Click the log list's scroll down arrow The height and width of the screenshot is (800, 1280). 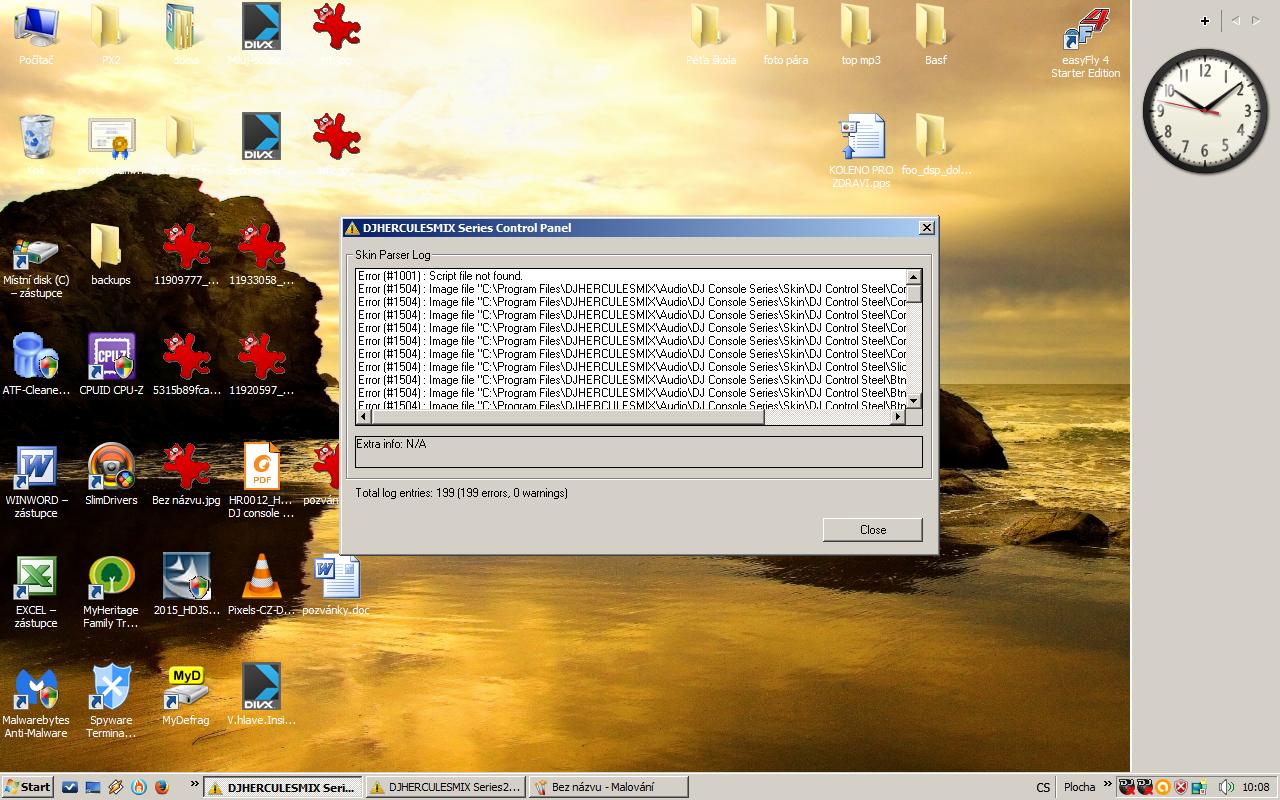[x=914, y=400]
